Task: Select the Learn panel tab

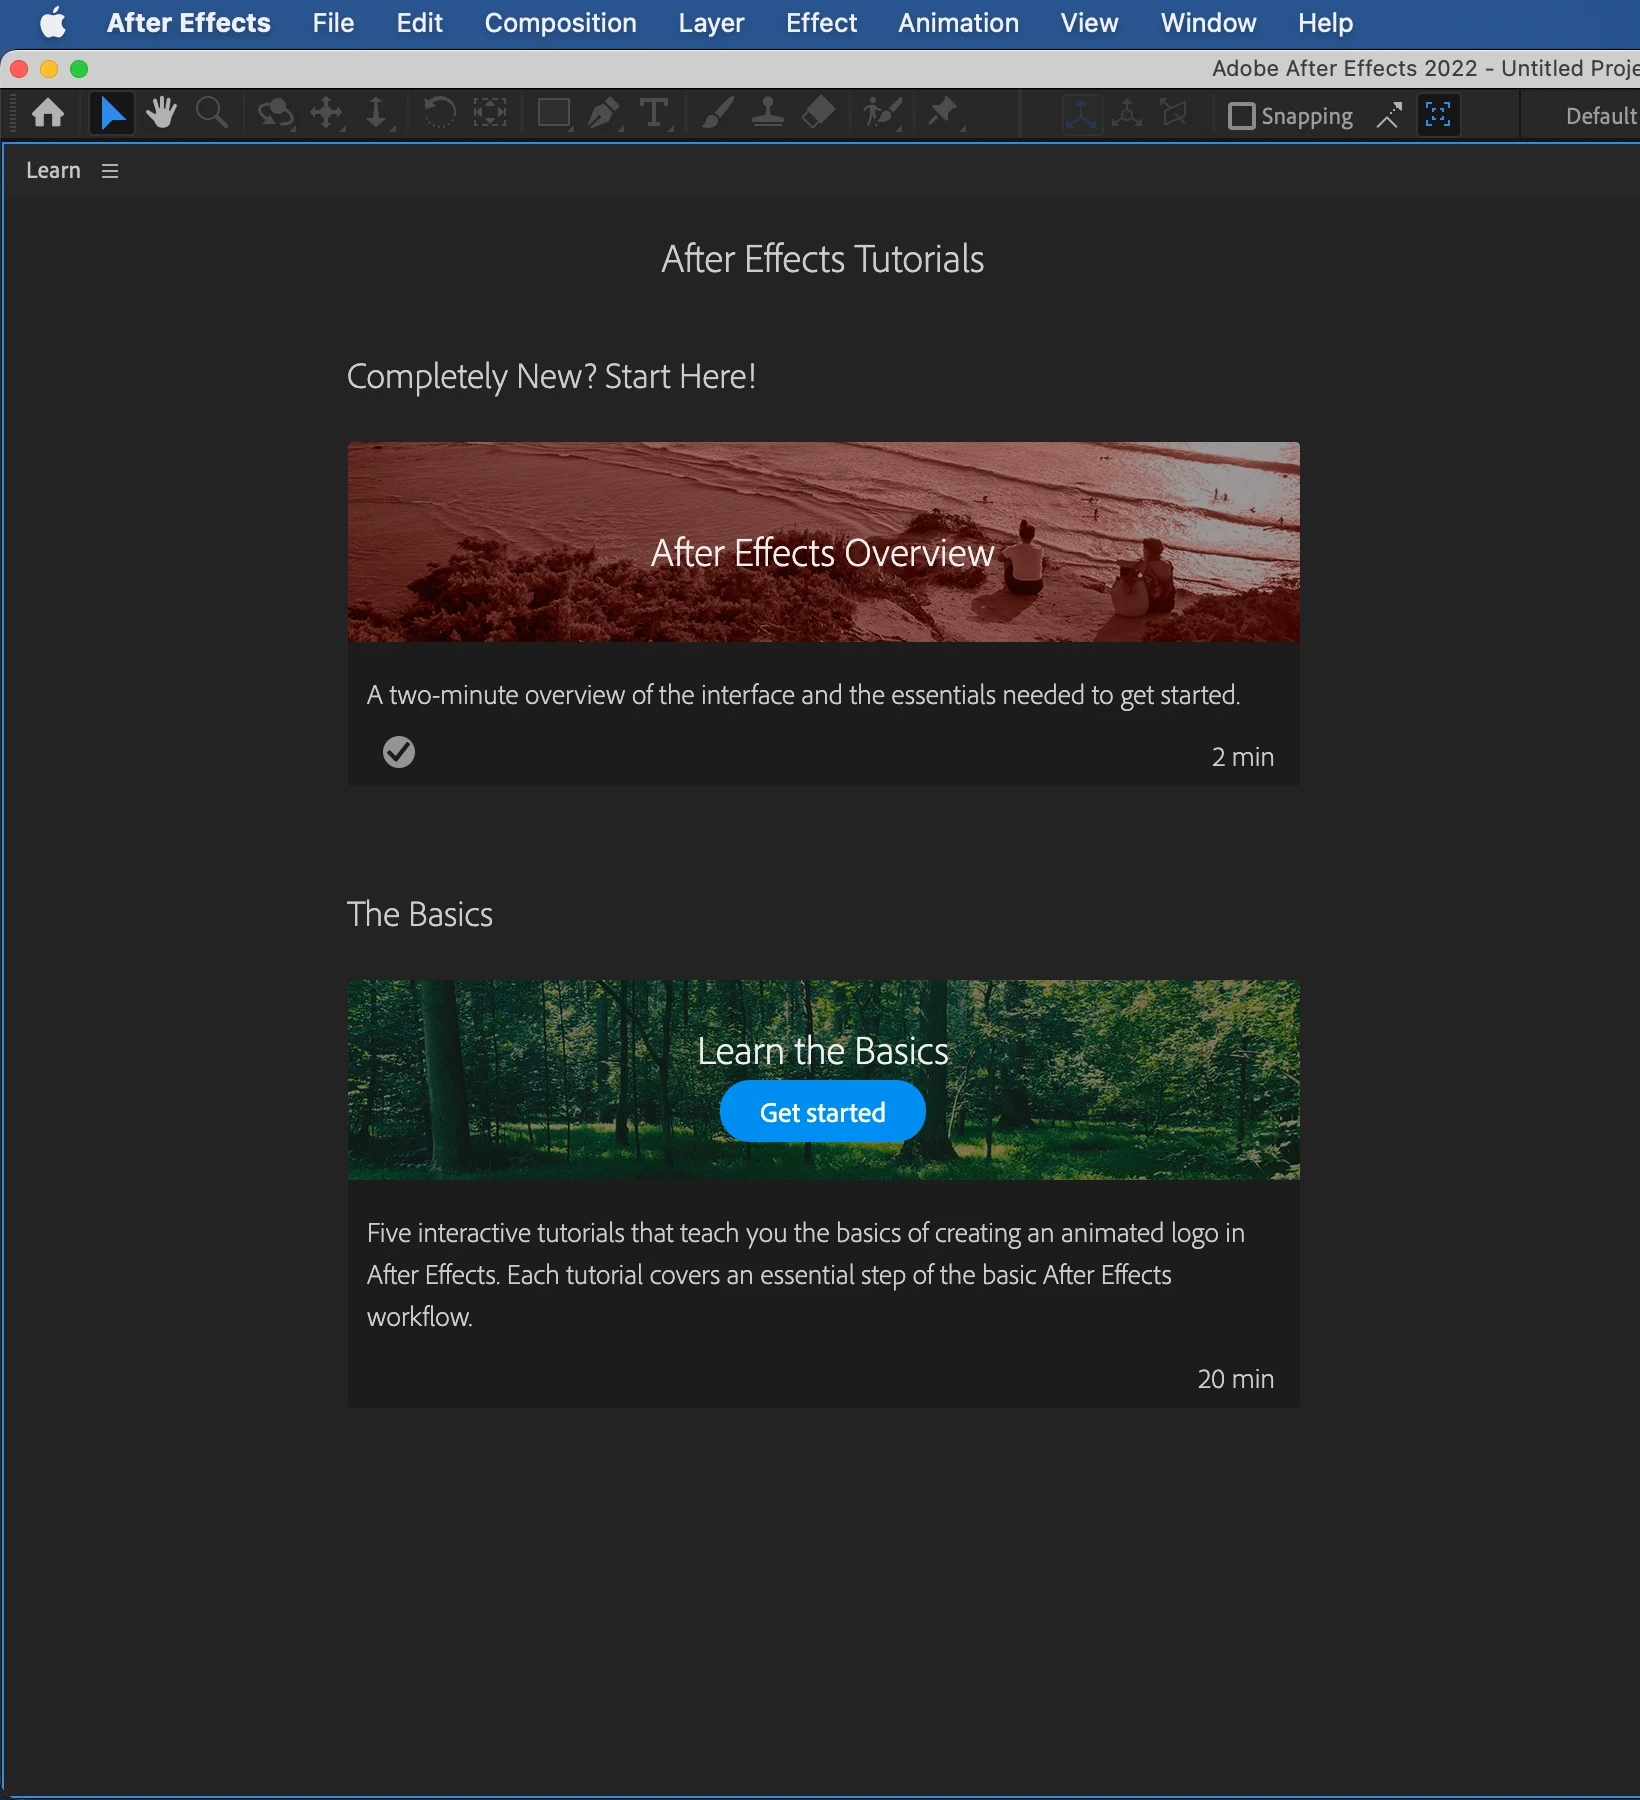Action: click(53, 171)
